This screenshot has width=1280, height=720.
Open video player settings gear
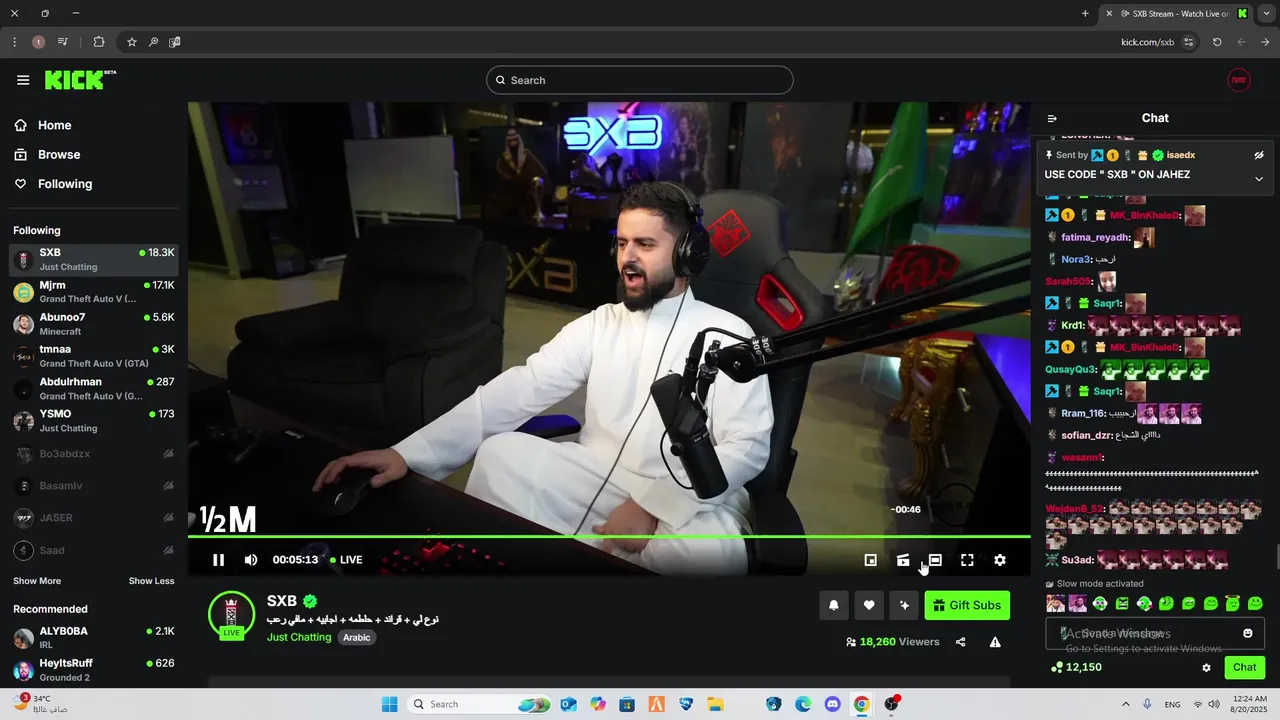pos(1000,560)
